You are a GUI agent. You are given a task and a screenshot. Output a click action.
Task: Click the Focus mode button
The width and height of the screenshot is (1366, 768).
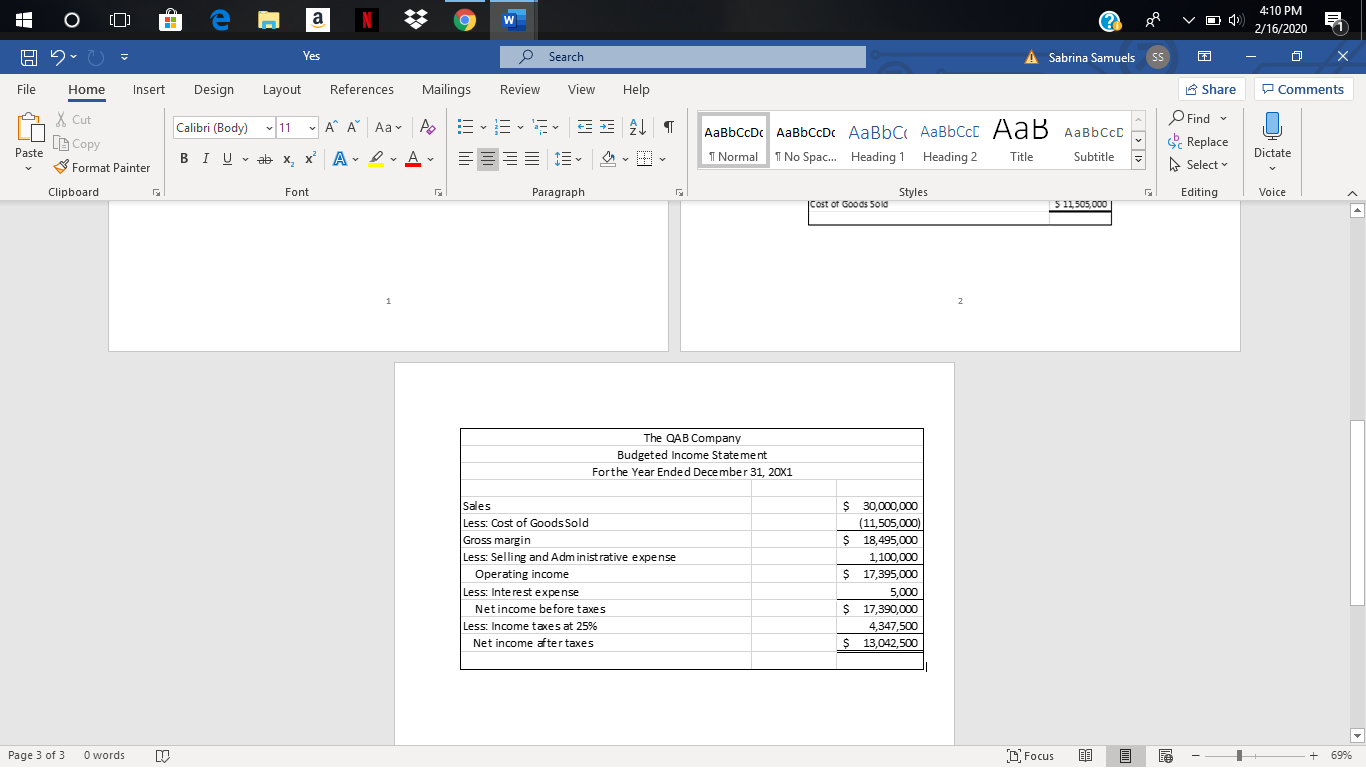pos(1032,756)
